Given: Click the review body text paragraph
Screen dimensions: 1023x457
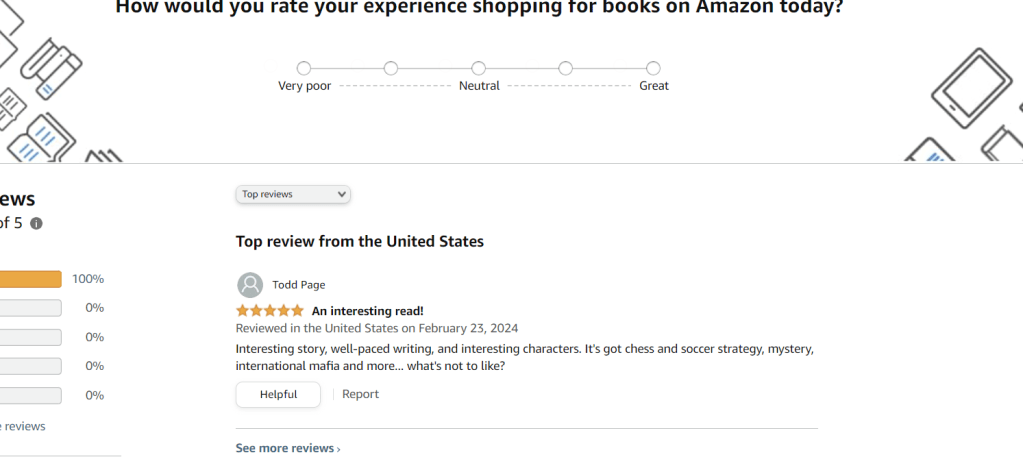Looking at the screenshot, I should click(x=525, y=357).
